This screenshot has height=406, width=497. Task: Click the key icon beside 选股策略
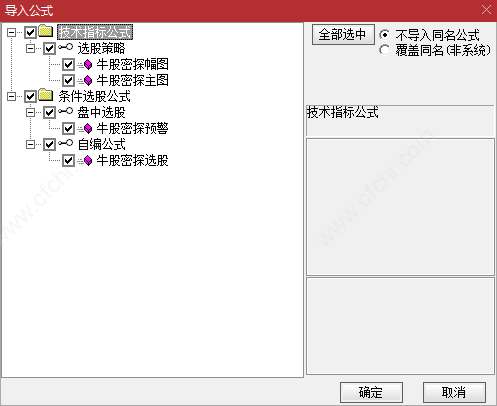click(x=65, y=48)
